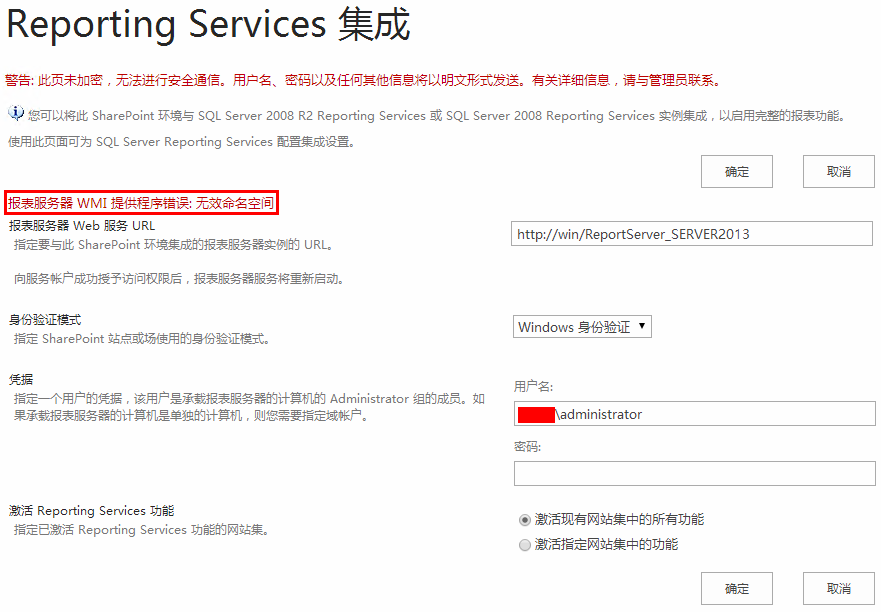Click the 使用此页面可为 SQL Server Reporting Services text
This screenshot has width=881, height=612.
coord(181,142)
